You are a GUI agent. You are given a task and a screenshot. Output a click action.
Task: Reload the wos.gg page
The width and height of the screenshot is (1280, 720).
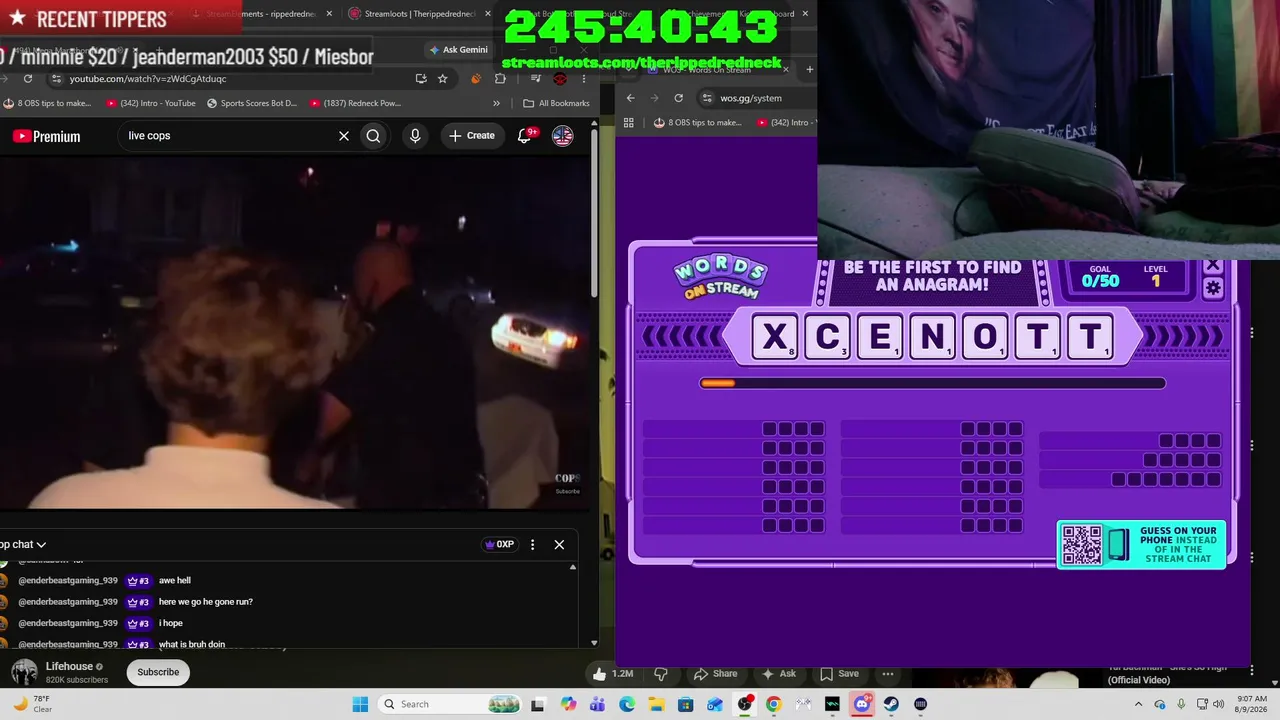pyautogui.click(x=679, y=98)
